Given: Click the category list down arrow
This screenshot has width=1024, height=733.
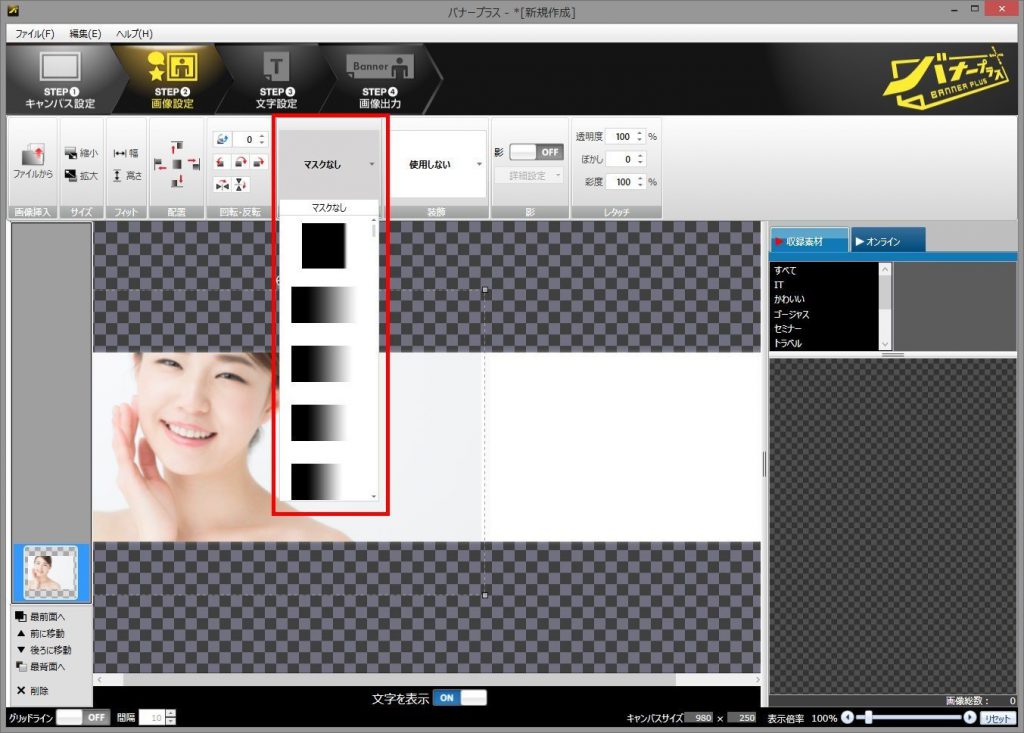Looking at the screenshot, I should click(885, 344).
